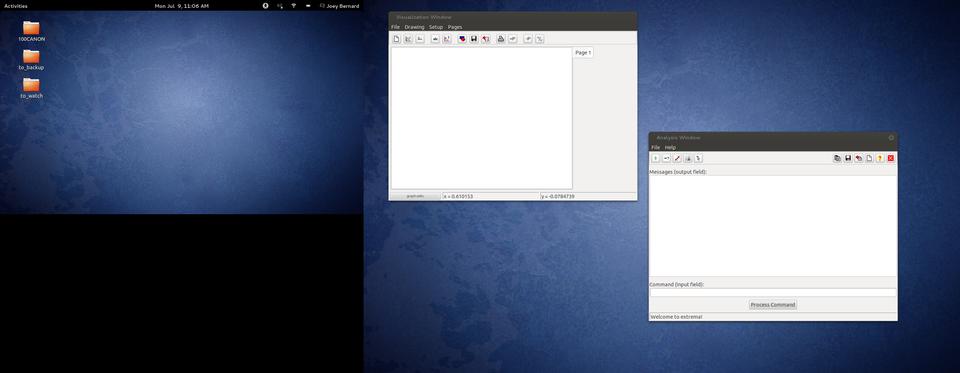This screenshot has height=373, width=960.
Task: Click the red-and-blue shield icon in Visualization toolbar
Action: coord(462,39)
